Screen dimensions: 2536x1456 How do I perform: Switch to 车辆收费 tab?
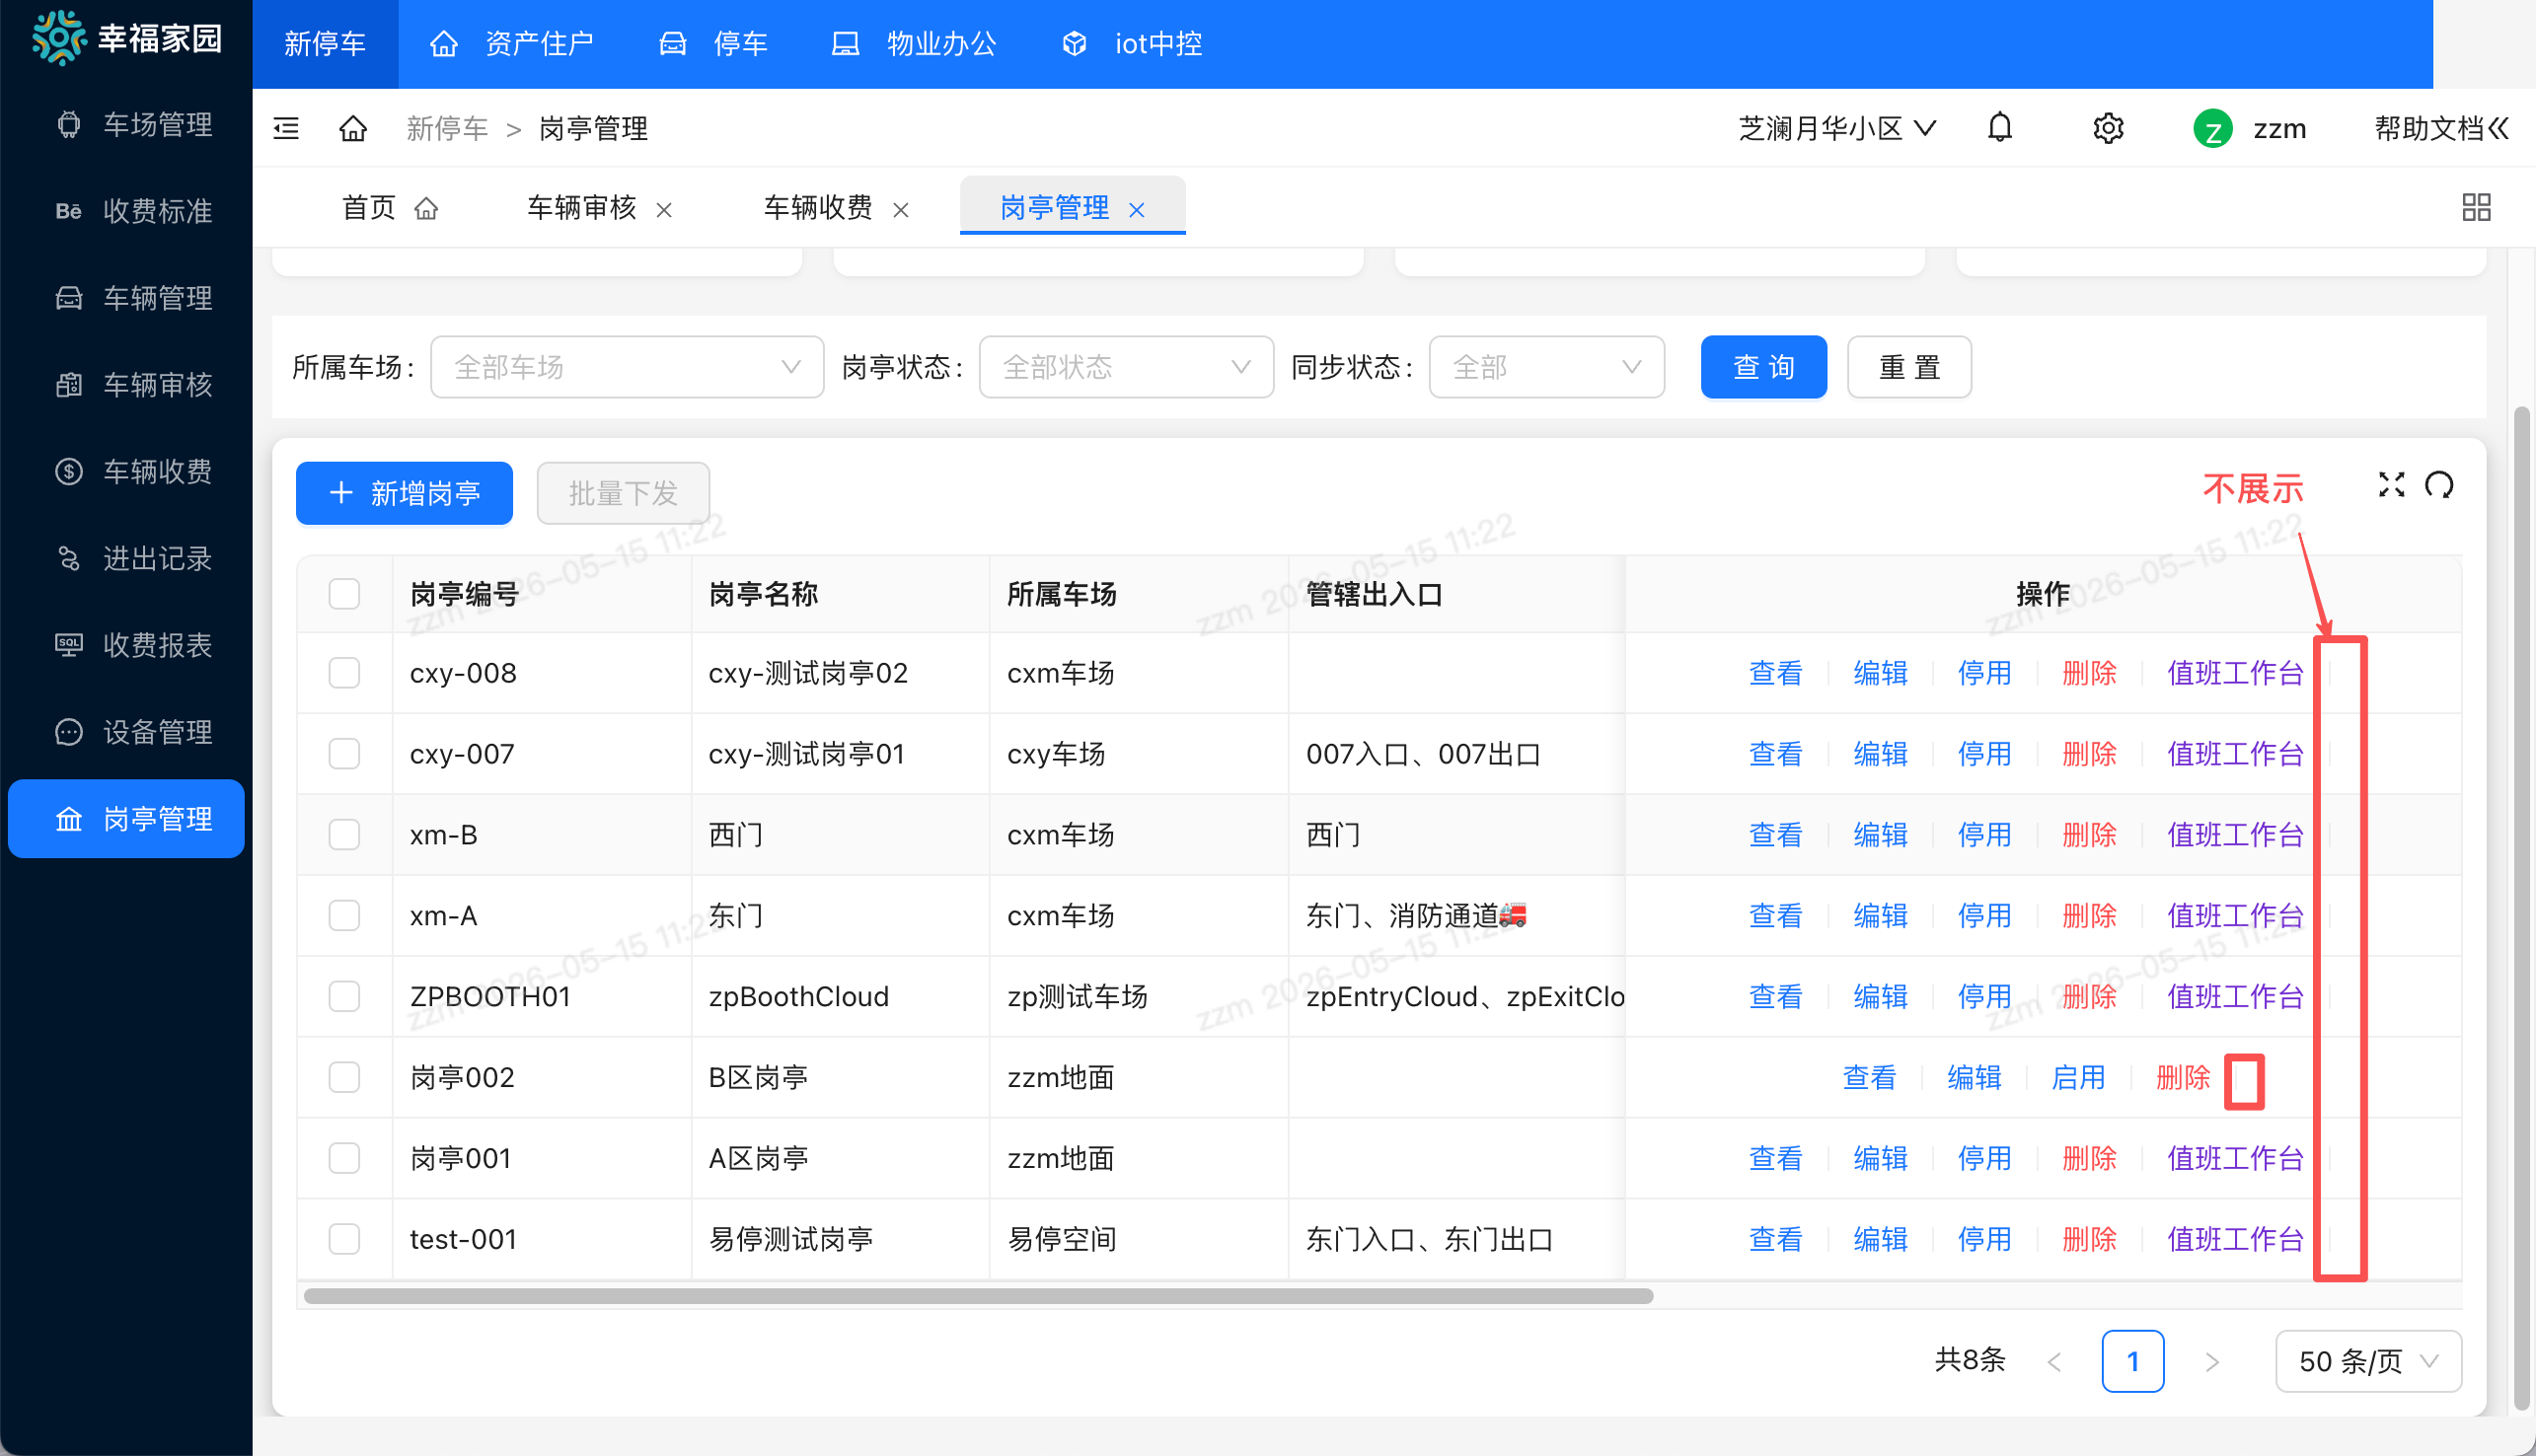[818, 208]
